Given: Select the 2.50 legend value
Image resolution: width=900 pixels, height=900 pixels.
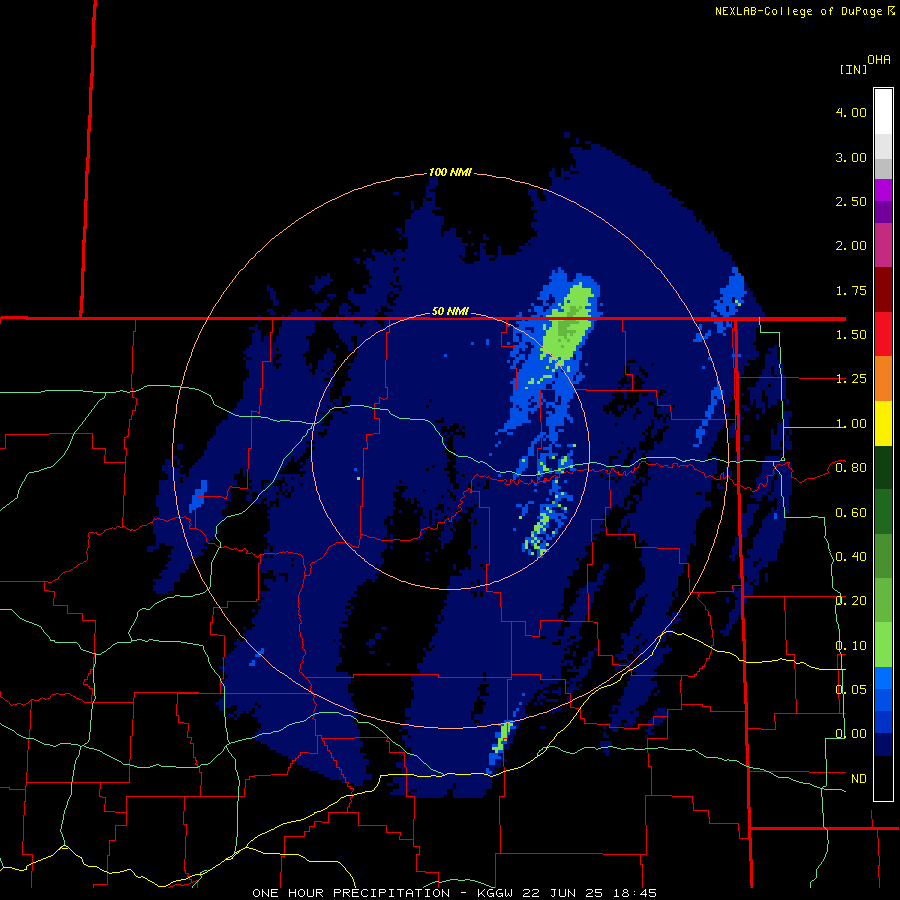Looking at the screenshot, I should coord(851,201).
